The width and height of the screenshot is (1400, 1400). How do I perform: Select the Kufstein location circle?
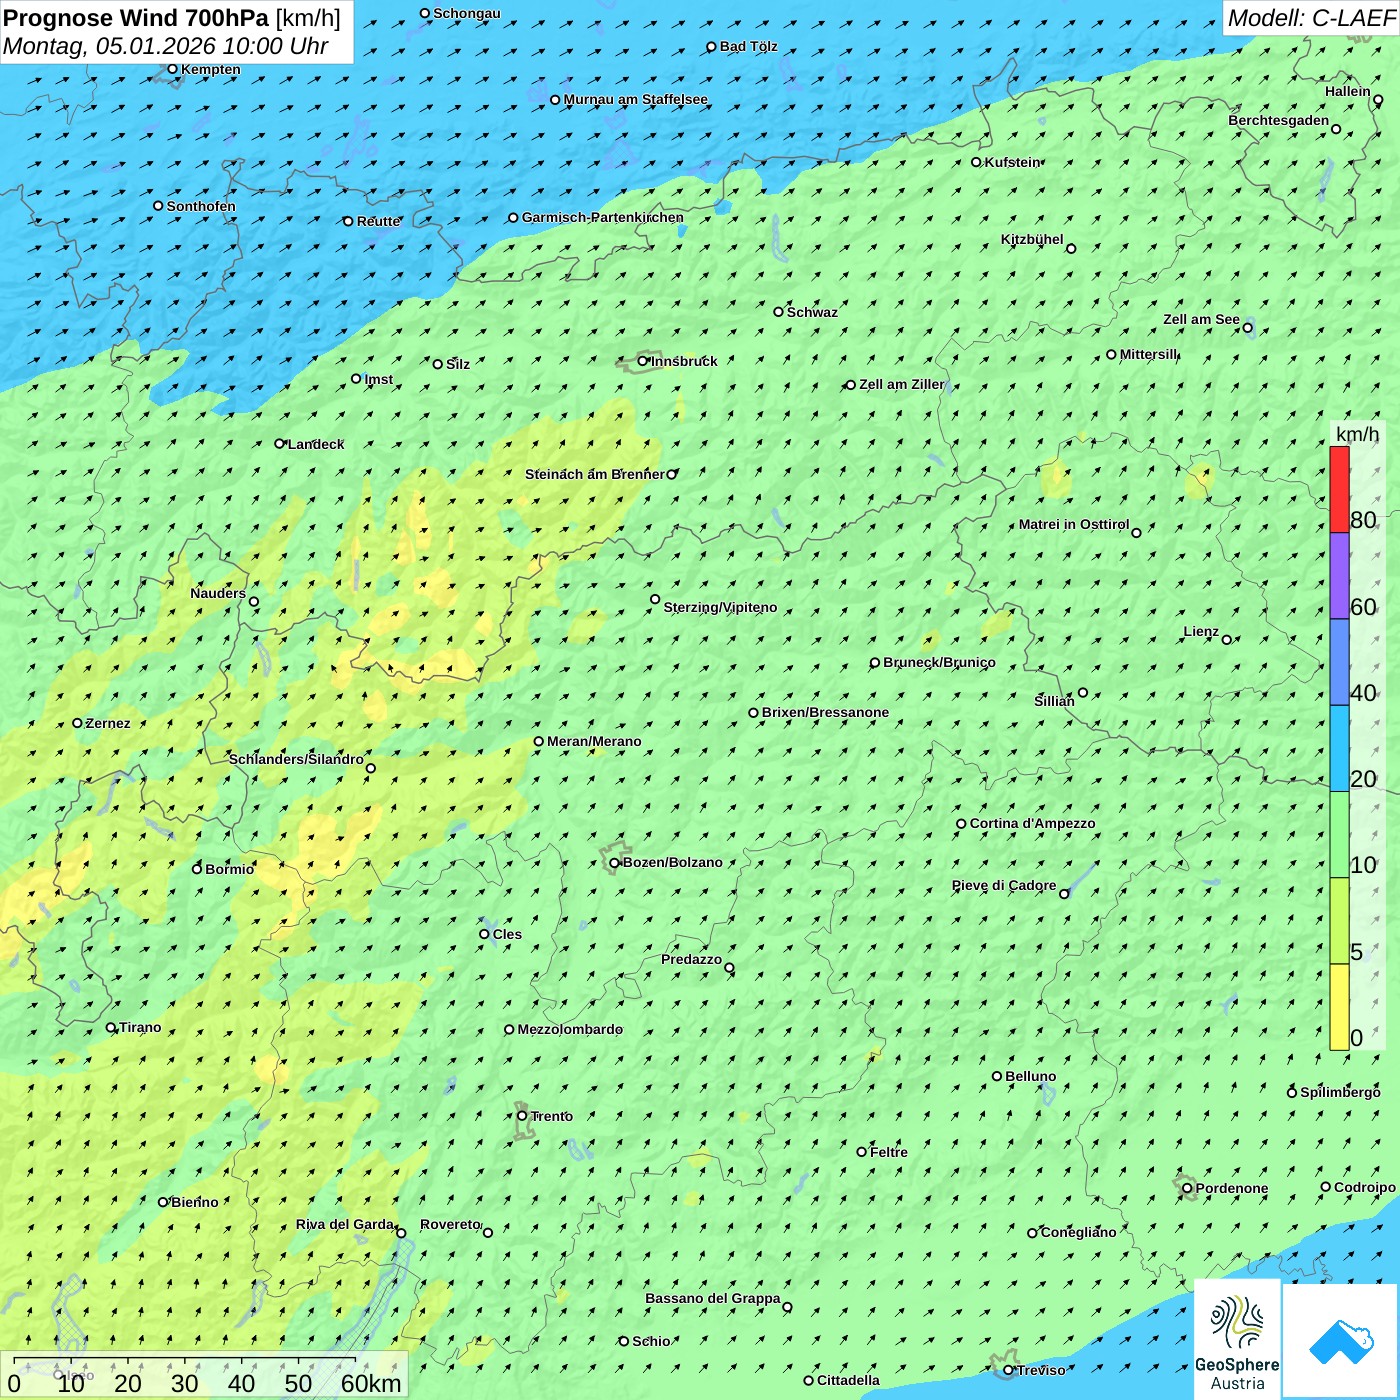click(x=976, y=162)
